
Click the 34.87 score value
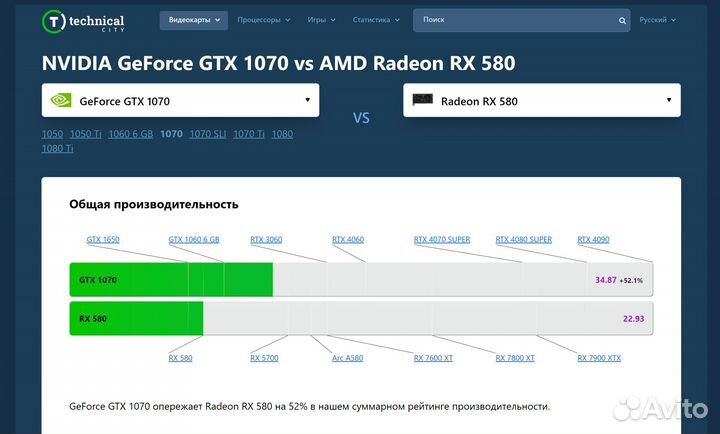[x=606, y=280]
